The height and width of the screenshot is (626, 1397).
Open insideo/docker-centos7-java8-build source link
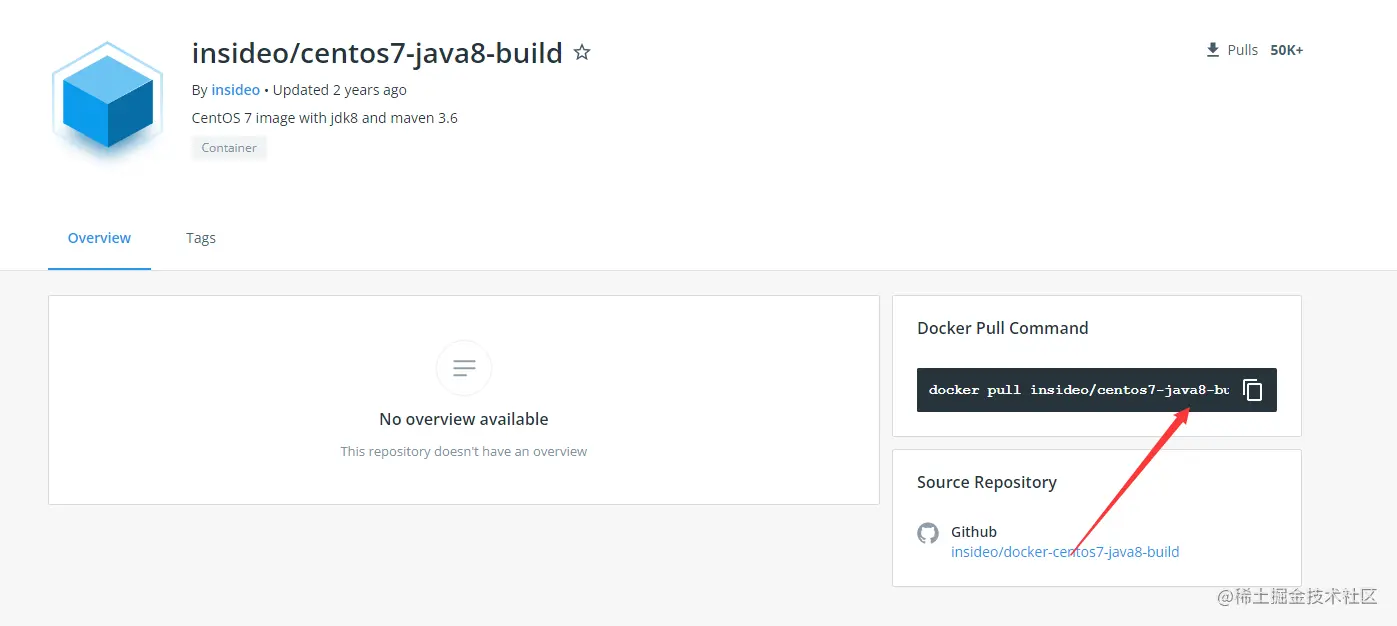1065,552
